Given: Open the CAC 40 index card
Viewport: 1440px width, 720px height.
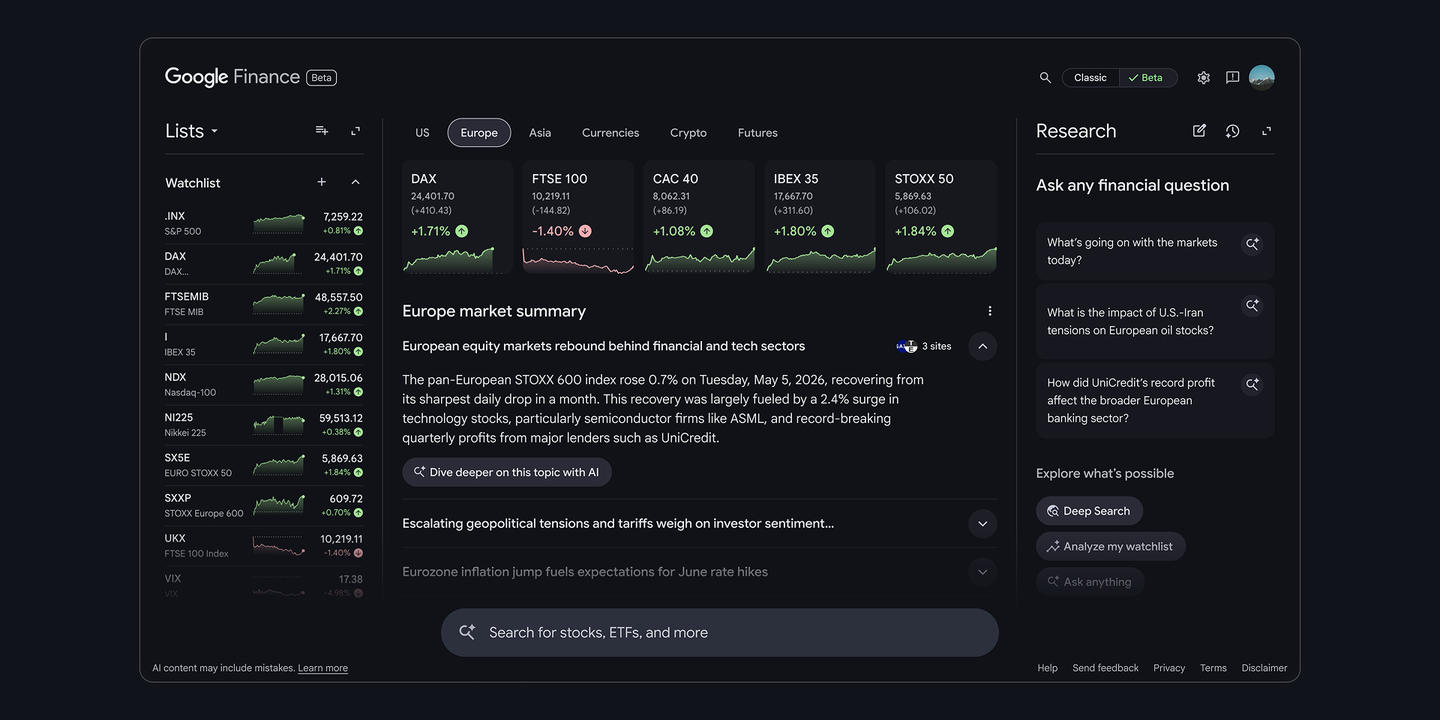Looking at the screenshot, I should coord(699,217).
